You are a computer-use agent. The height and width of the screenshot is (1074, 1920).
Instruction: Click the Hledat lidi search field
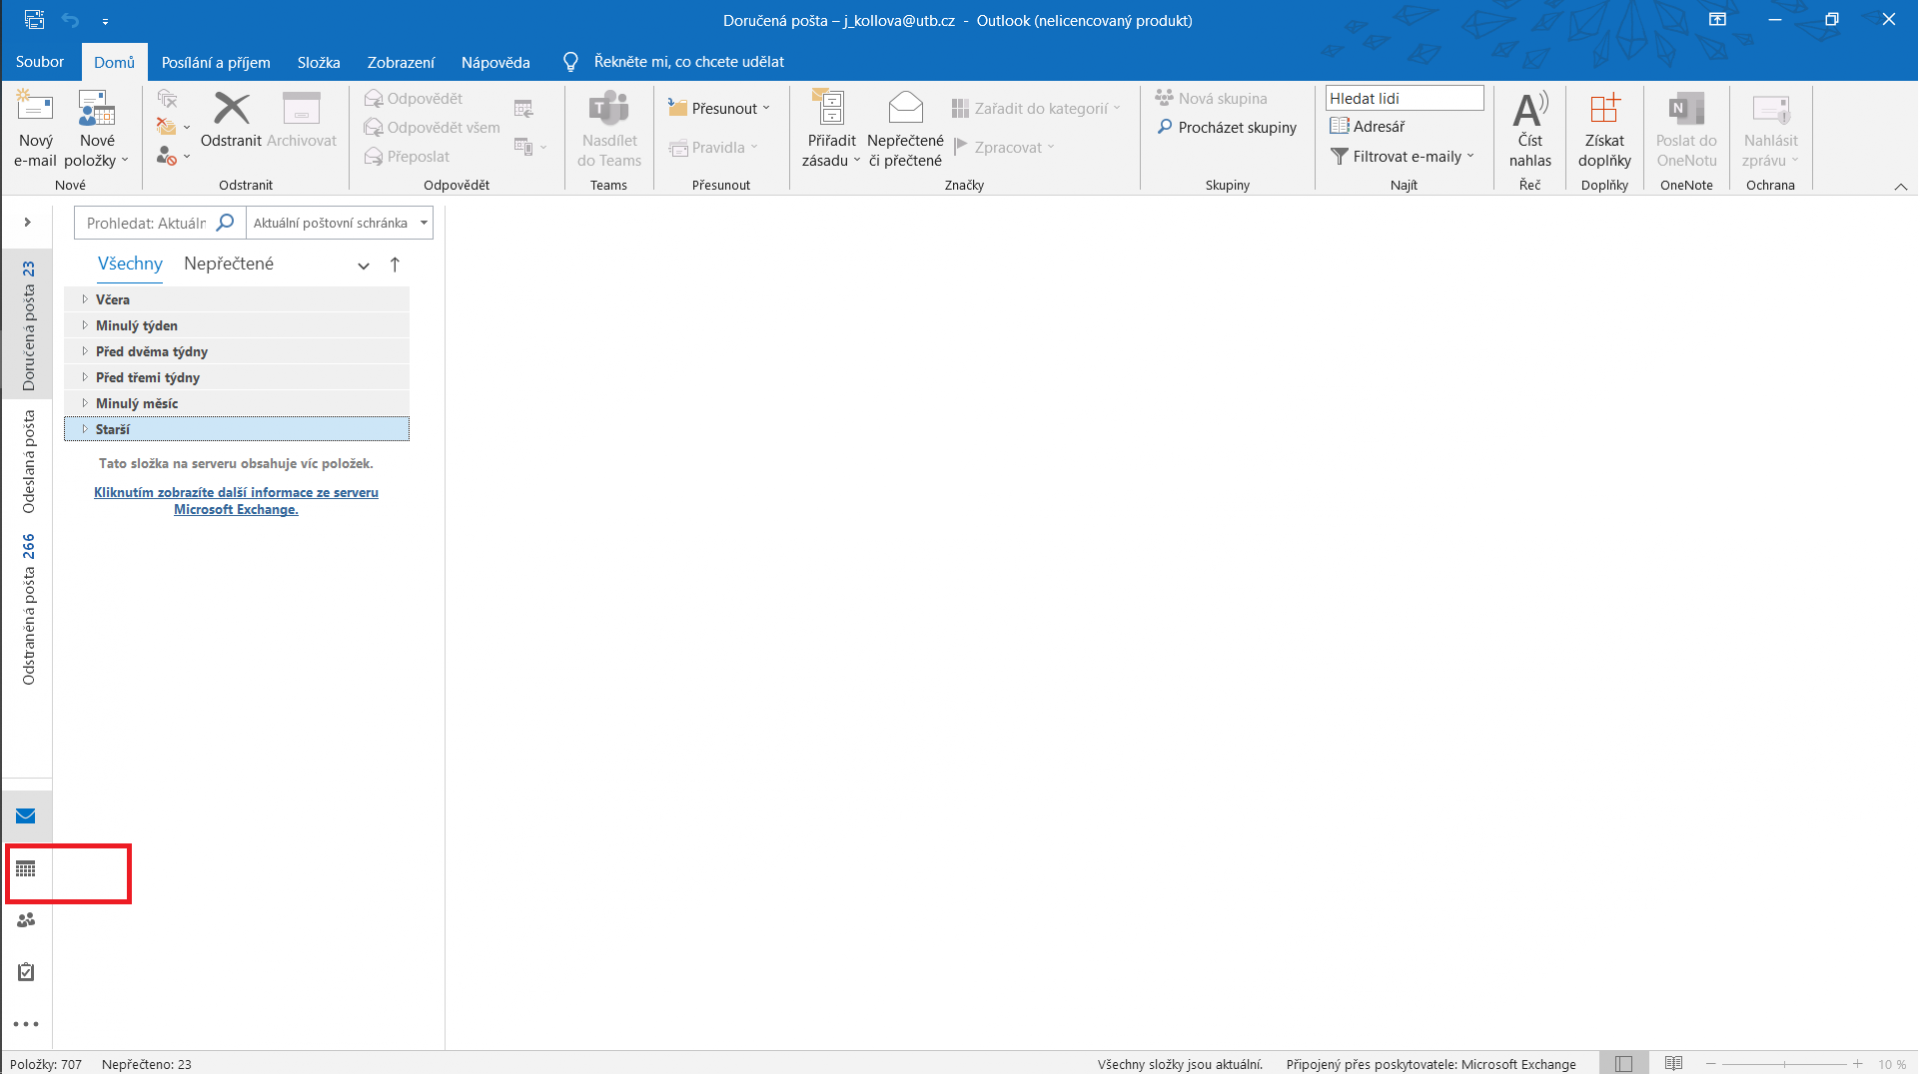[x=1403, y=98]
